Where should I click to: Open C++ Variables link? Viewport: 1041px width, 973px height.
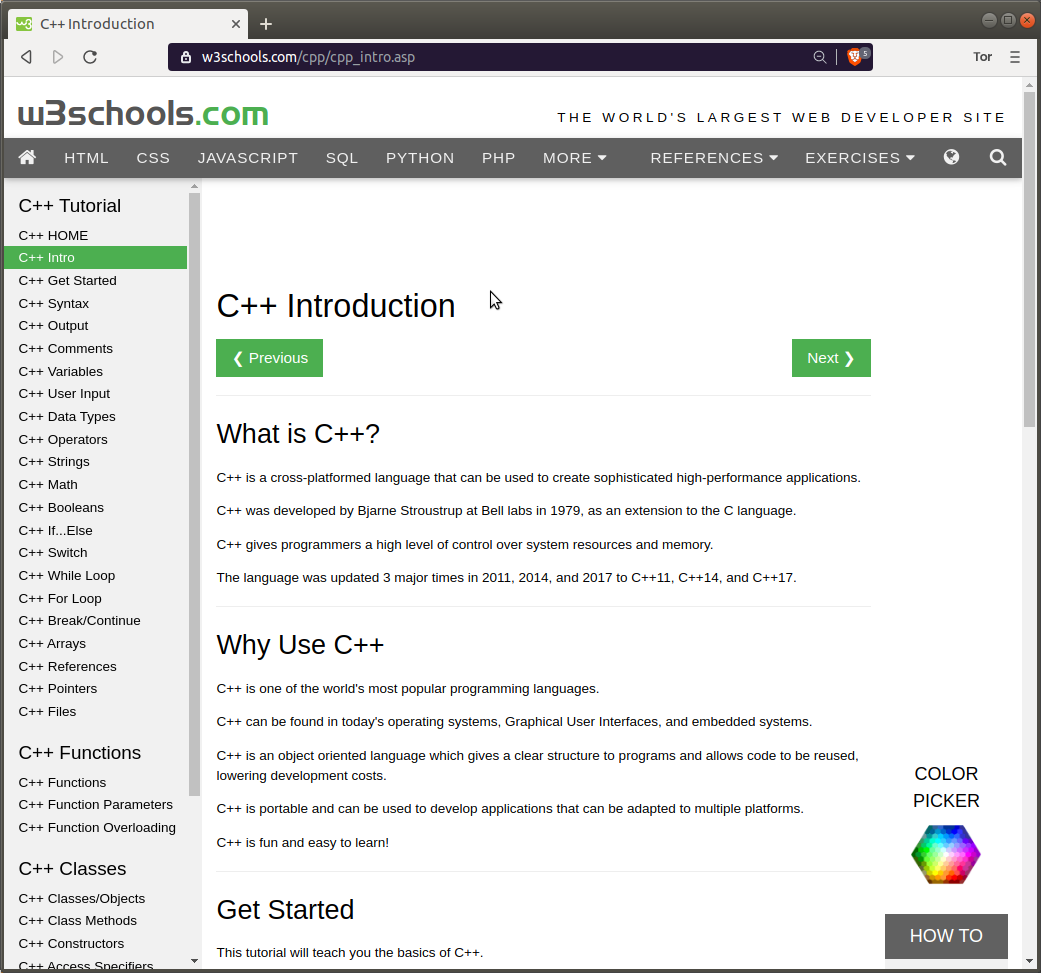coord(60,372)
